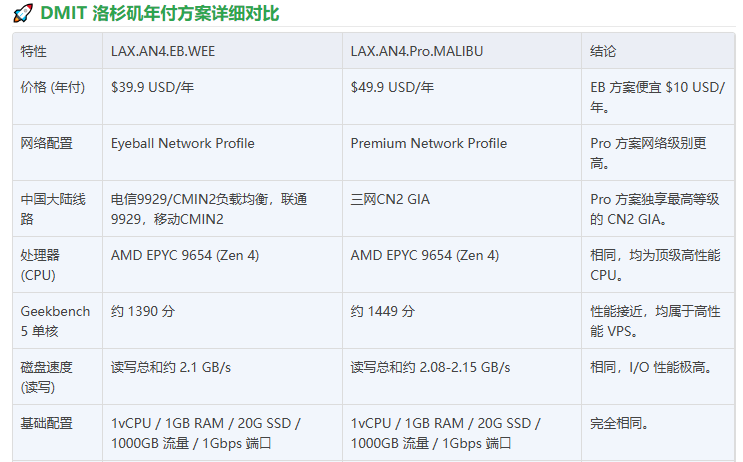
Task: Click the Premium Network Profile cell
Action: [x=428, y=143]
